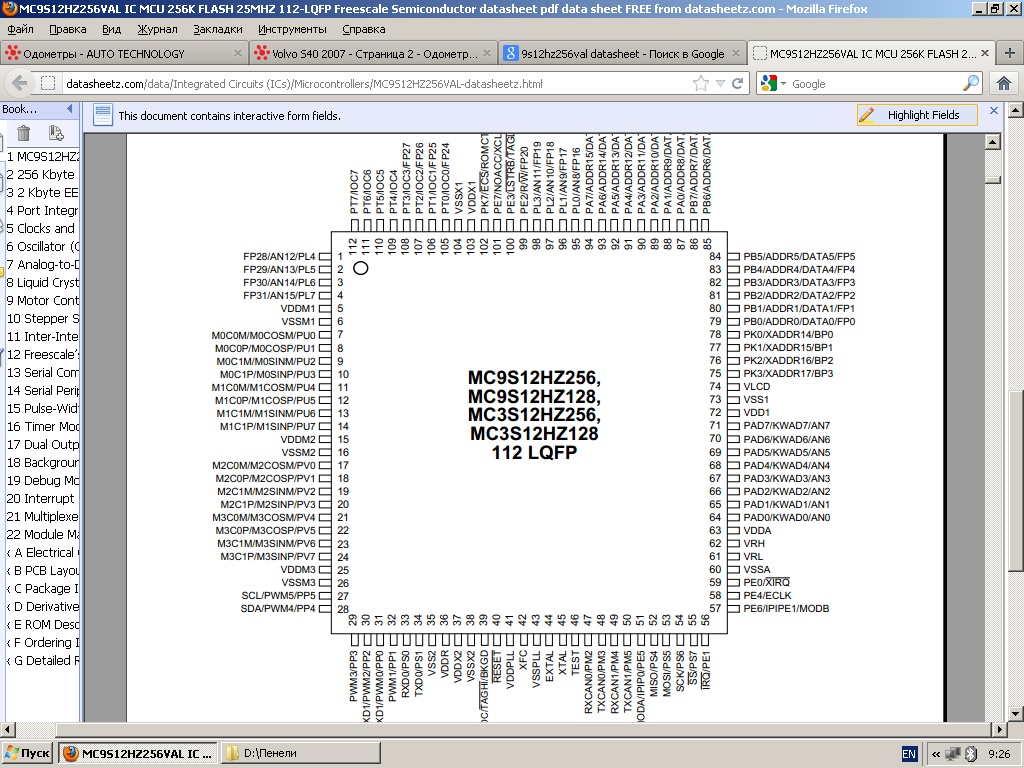
Task: Close the interactive form fields notification
Action: 994,111
